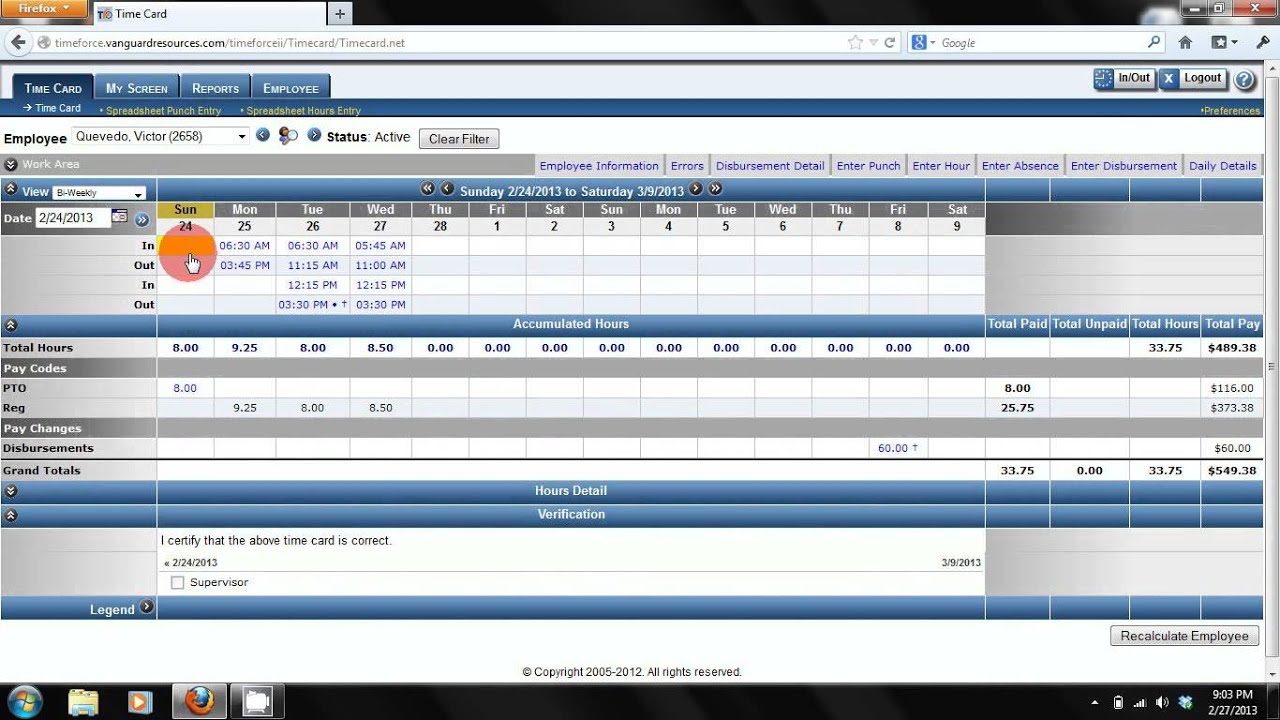Jump forward with double-right pay period arrow

tap(715, 189)
